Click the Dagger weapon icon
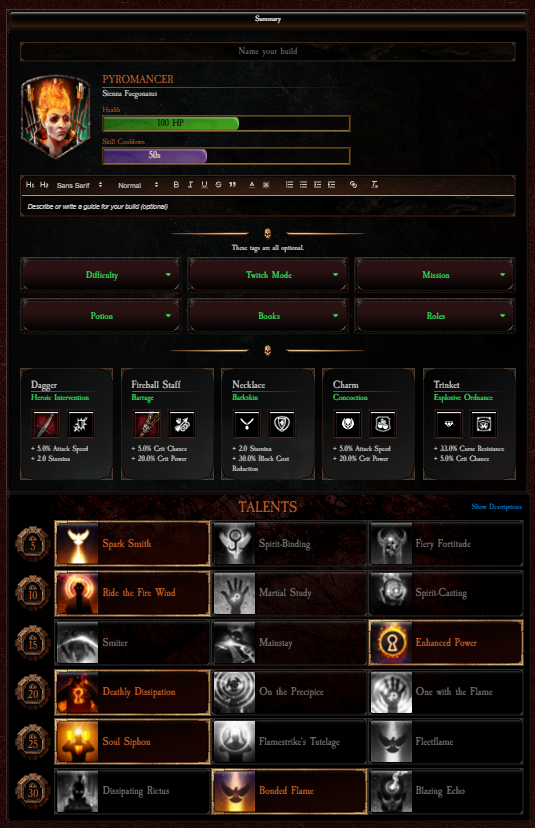535x828 pixels. pos(46,424)
